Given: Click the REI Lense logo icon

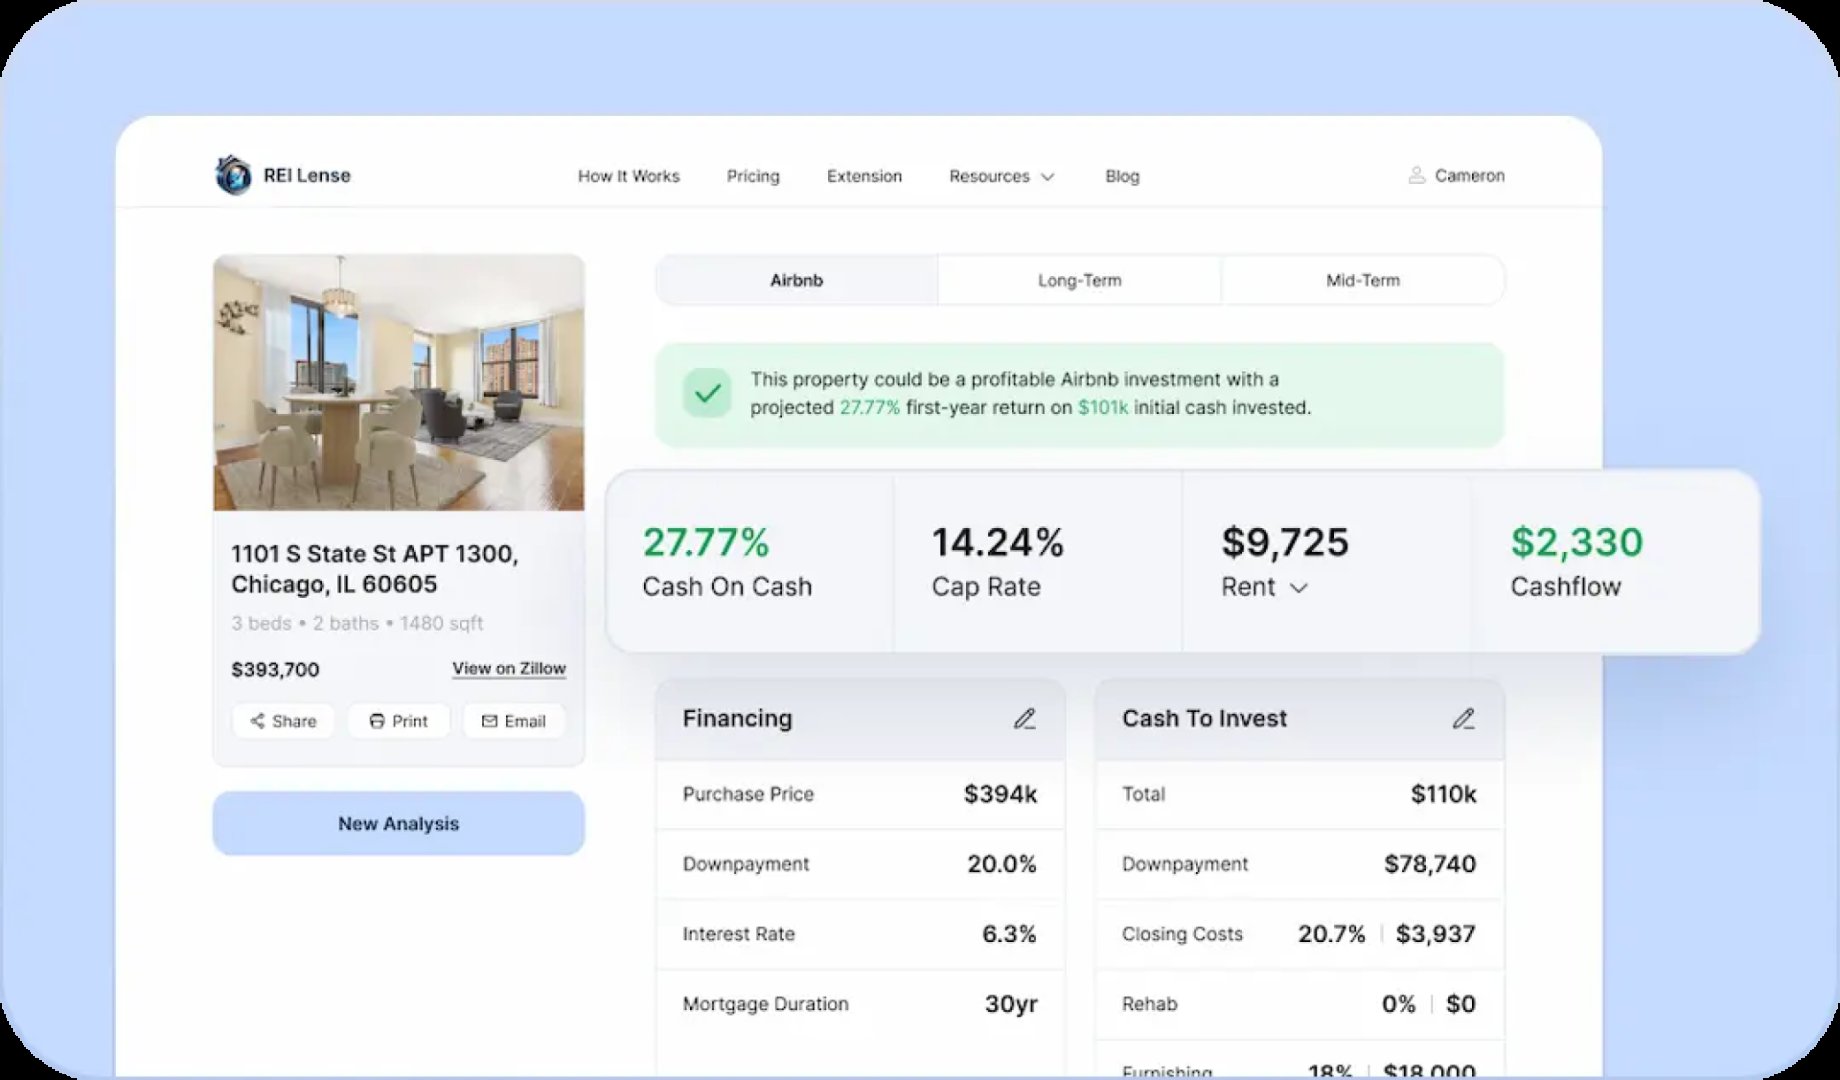Looking at the screenshot, I should pyautogui.click(x=232, y=174).
